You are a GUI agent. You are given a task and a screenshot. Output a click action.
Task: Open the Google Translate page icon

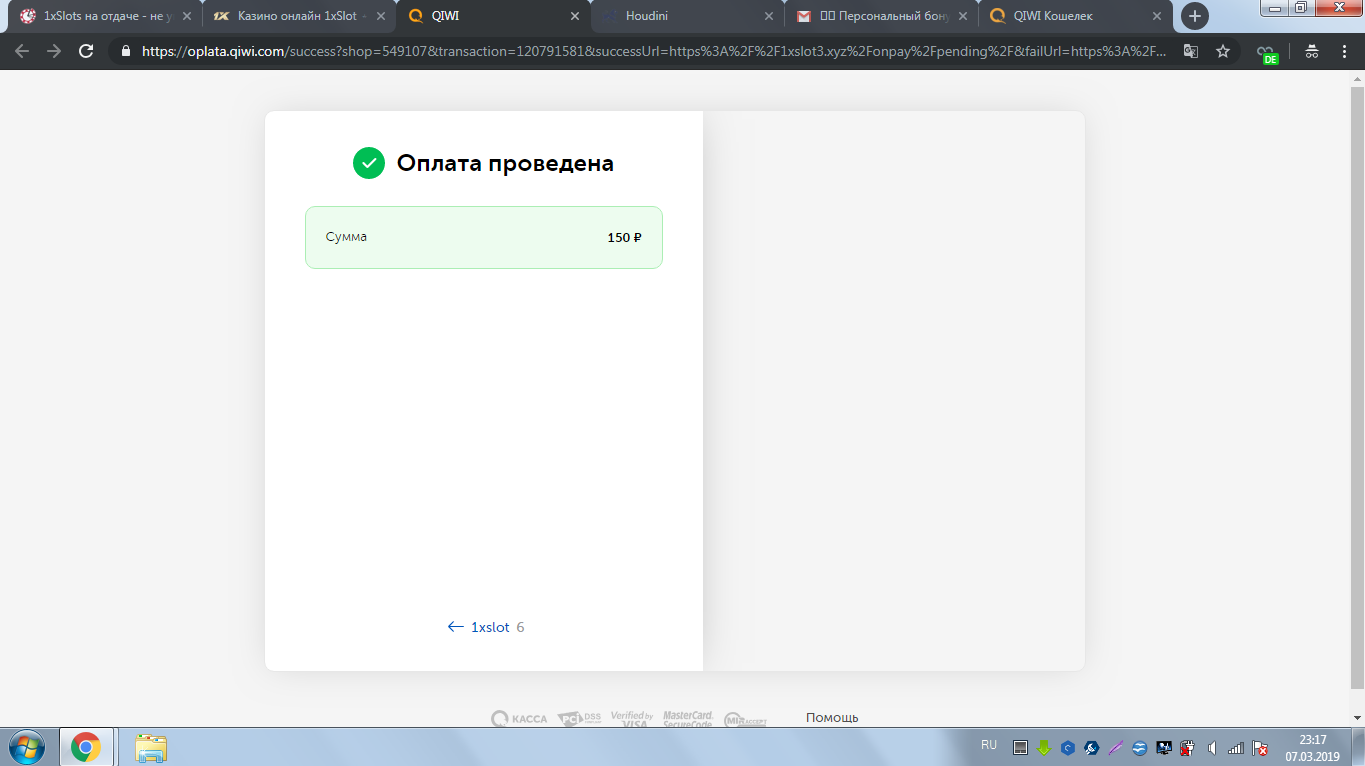(x=1191, y=51)
